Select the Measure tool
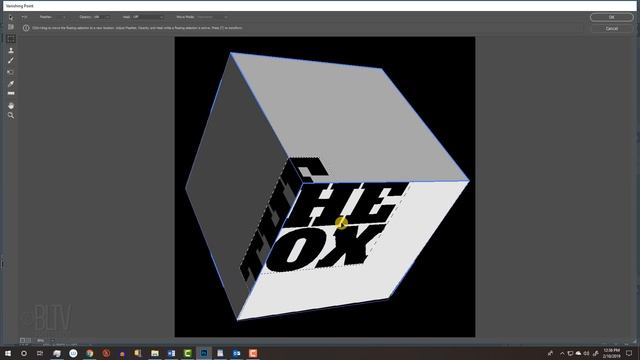The width and height of the screenshot is (640, 360). coord(11,94)
